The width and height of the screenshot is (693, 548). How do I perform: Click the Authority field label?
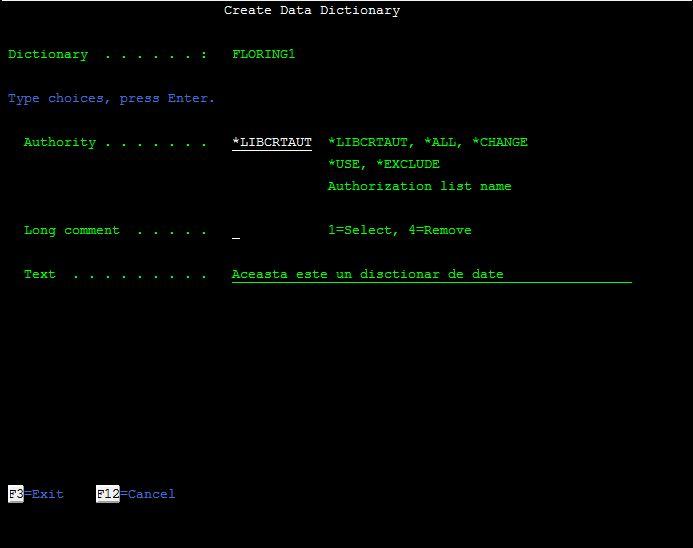click(59, 143)
